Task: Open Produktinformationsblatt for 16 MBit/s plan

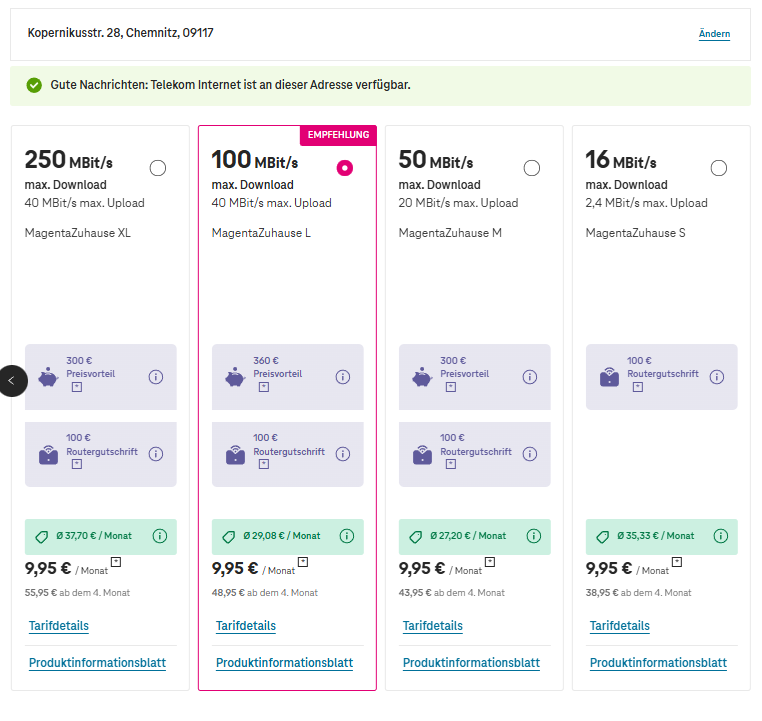Action: click(658, 663)
